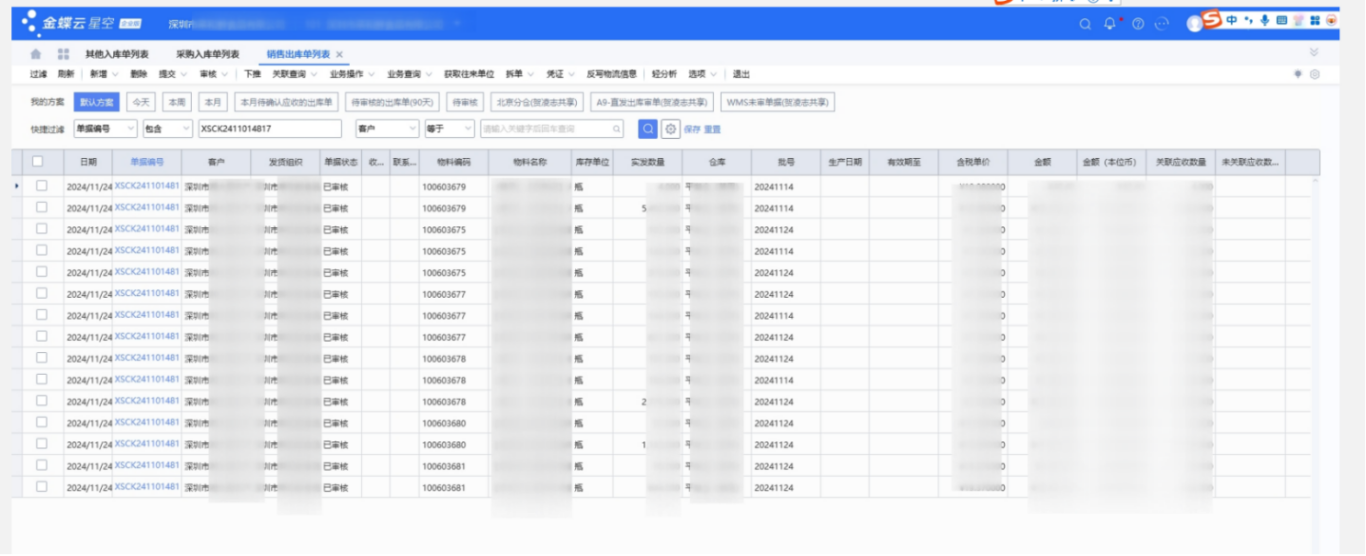This screenshot has height=556, width=1366.
Task: Open the 凭证 dropdown
Action: [x=559, y=74]
